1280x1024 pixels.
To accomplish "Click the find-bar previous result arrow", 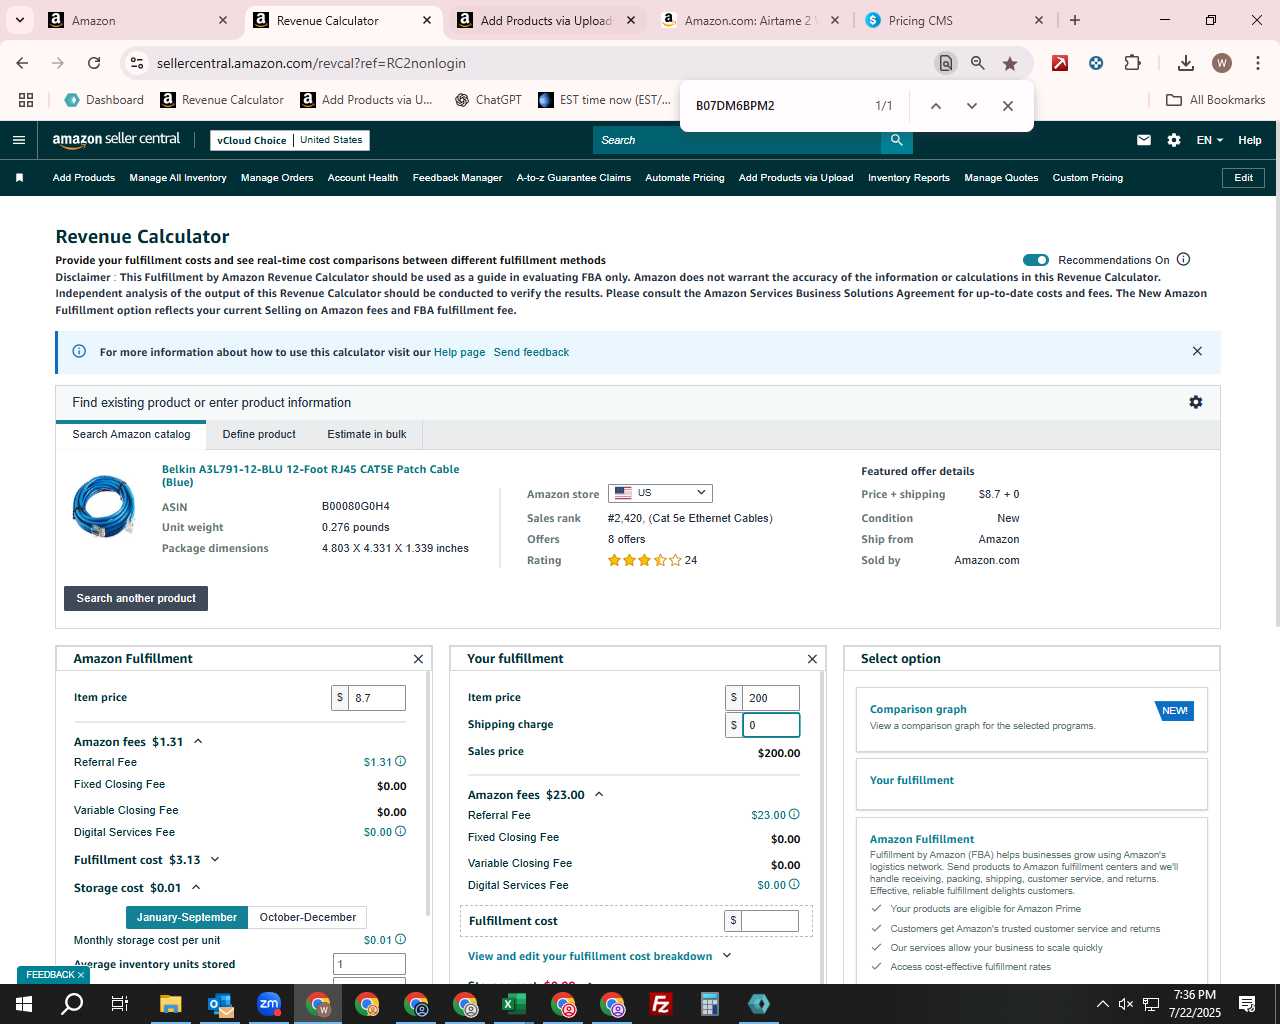I will pos(936,106).
